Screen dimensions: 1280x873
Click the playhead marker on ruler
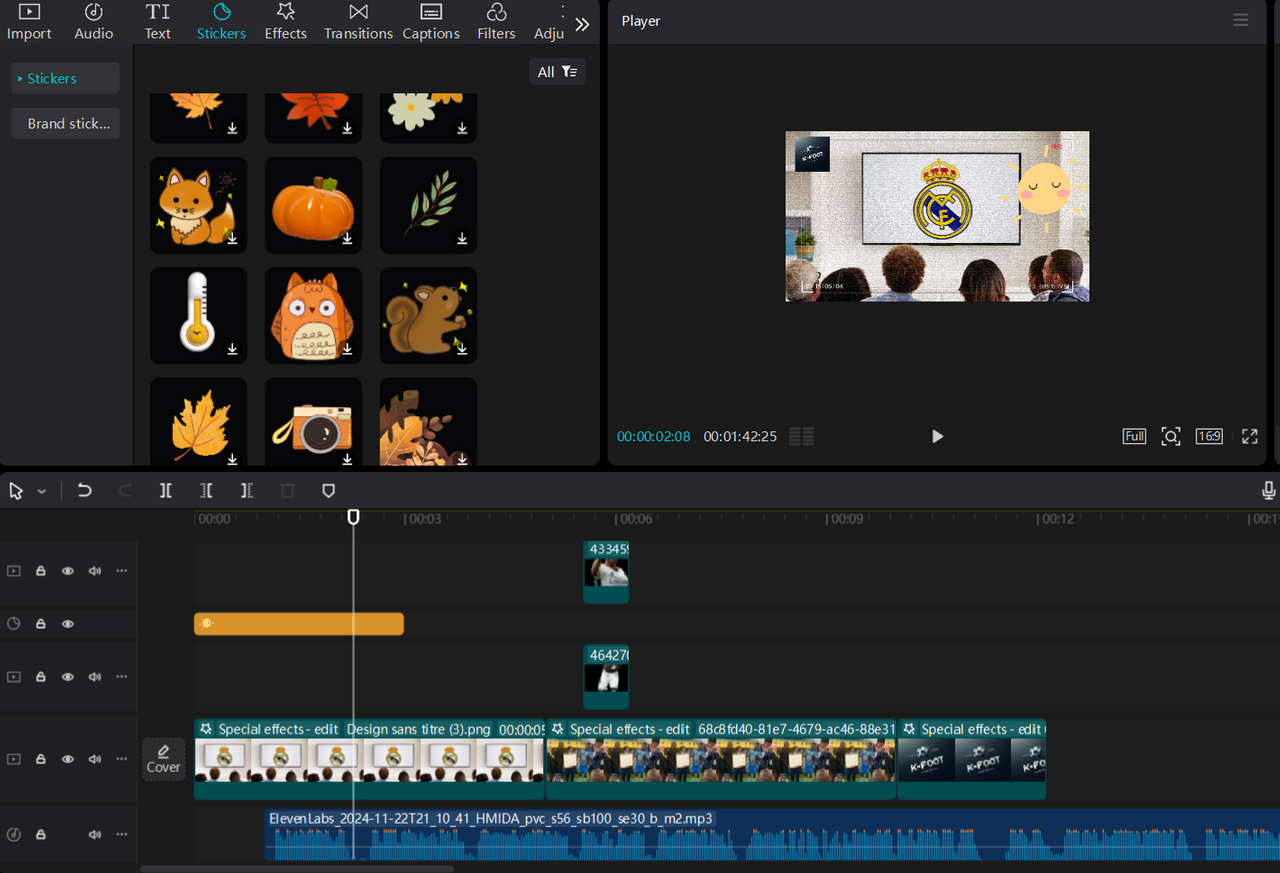coord(353,517)
